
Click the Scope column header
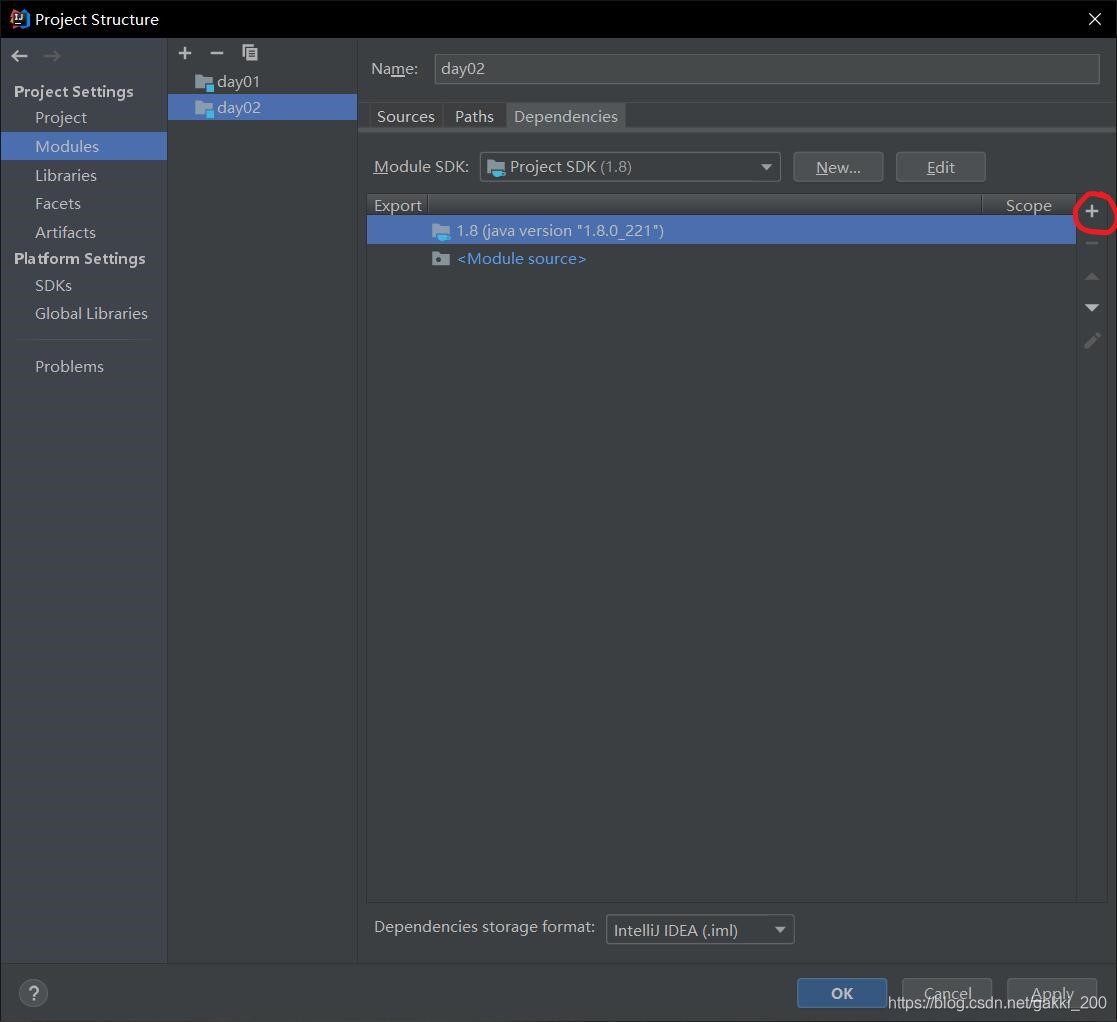click(1028, 205)
